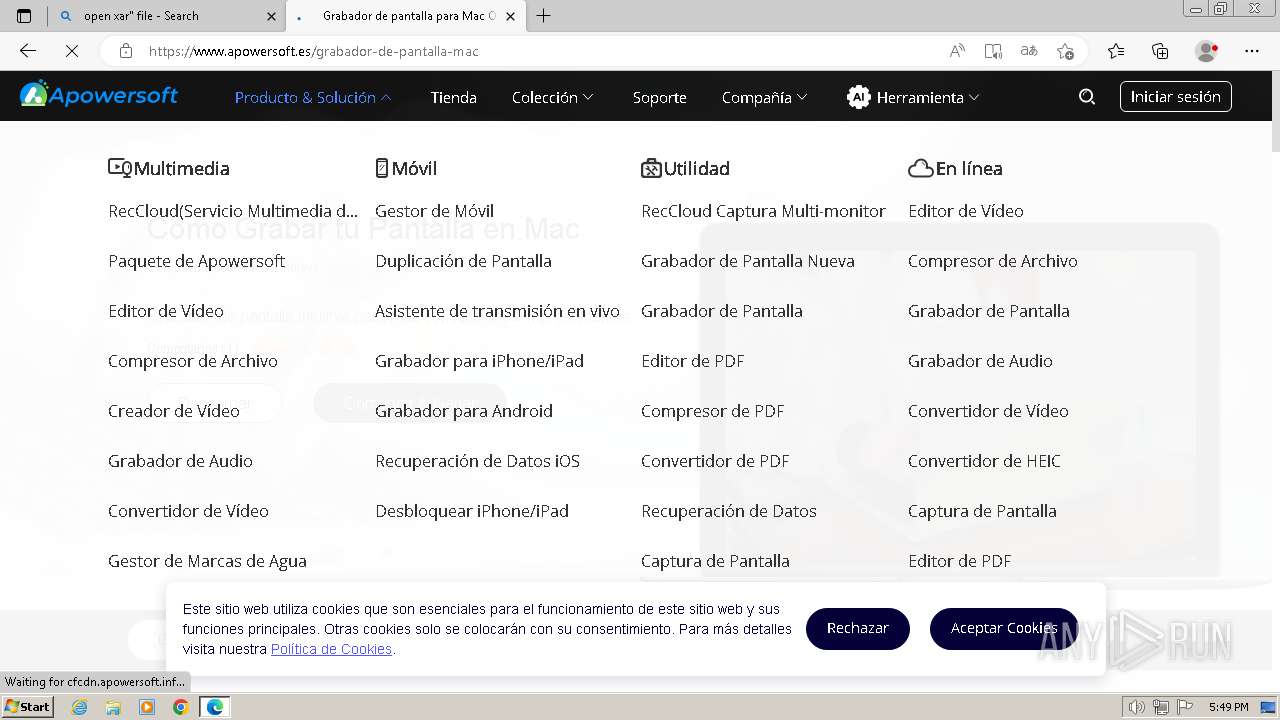Choose Duplicación de Pantalla

pos(463,261)
